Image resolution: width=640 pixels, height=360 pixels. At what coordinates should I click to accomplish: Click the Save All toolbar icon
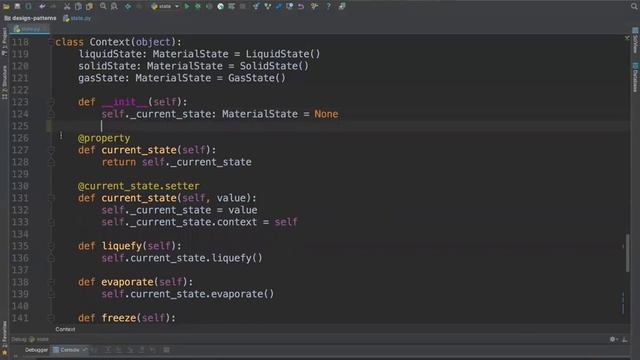coord(17,6)
